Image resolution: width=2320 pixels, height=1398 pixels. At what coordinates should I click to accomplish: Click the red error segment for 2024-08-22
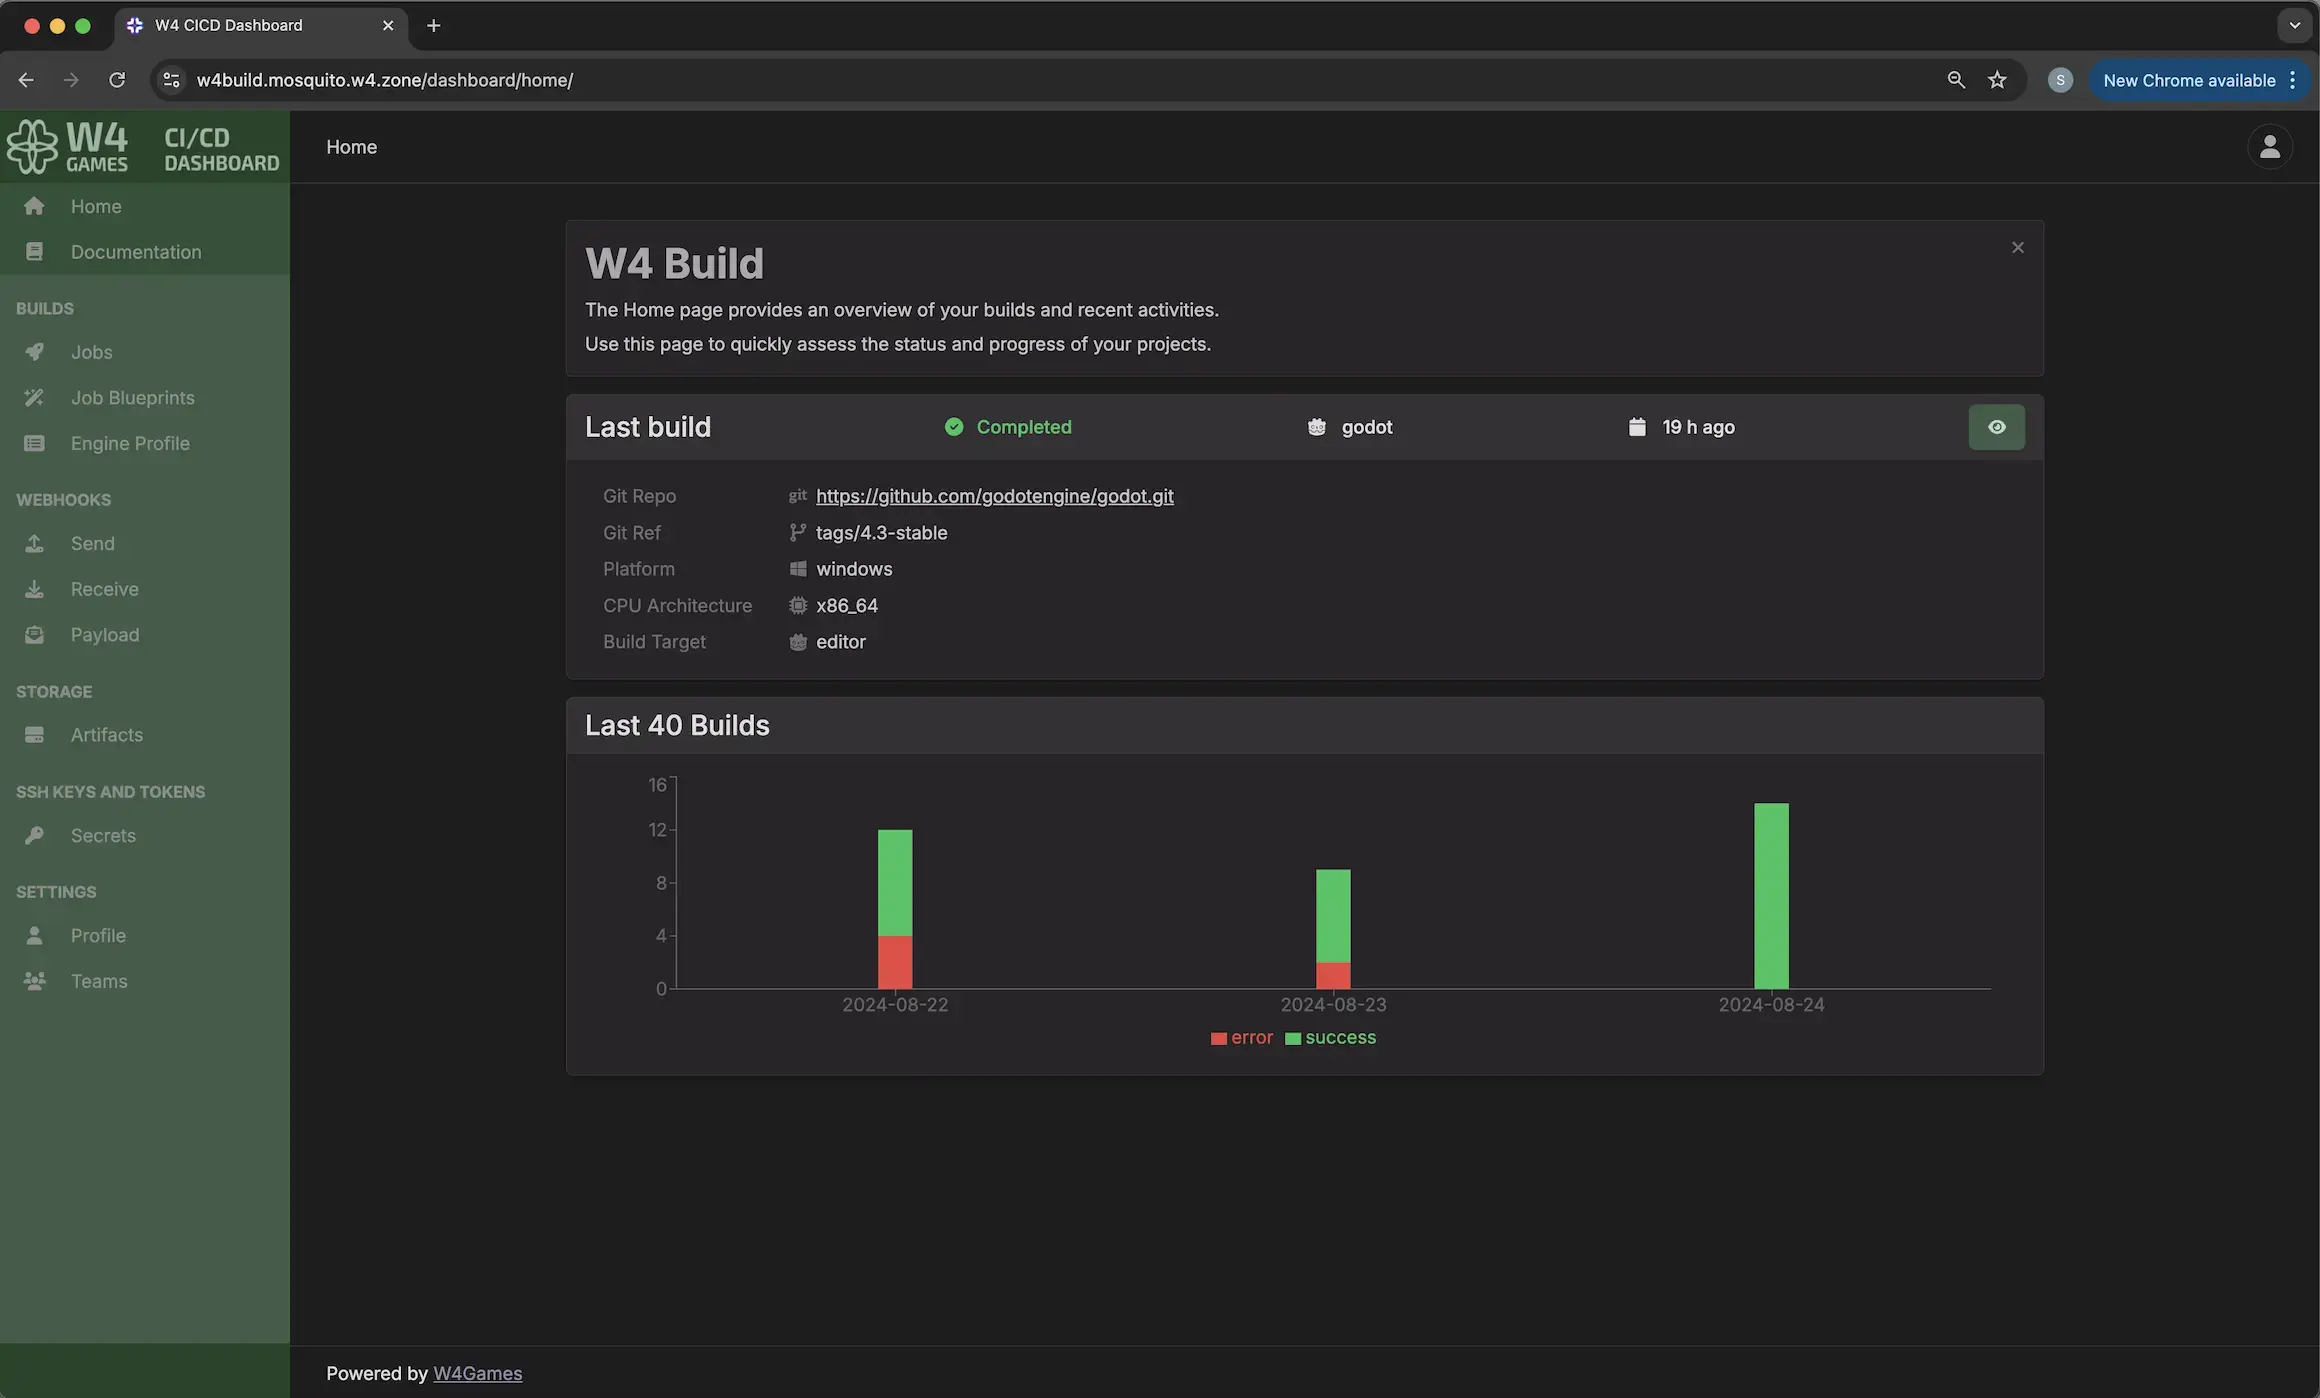[895, 962]
